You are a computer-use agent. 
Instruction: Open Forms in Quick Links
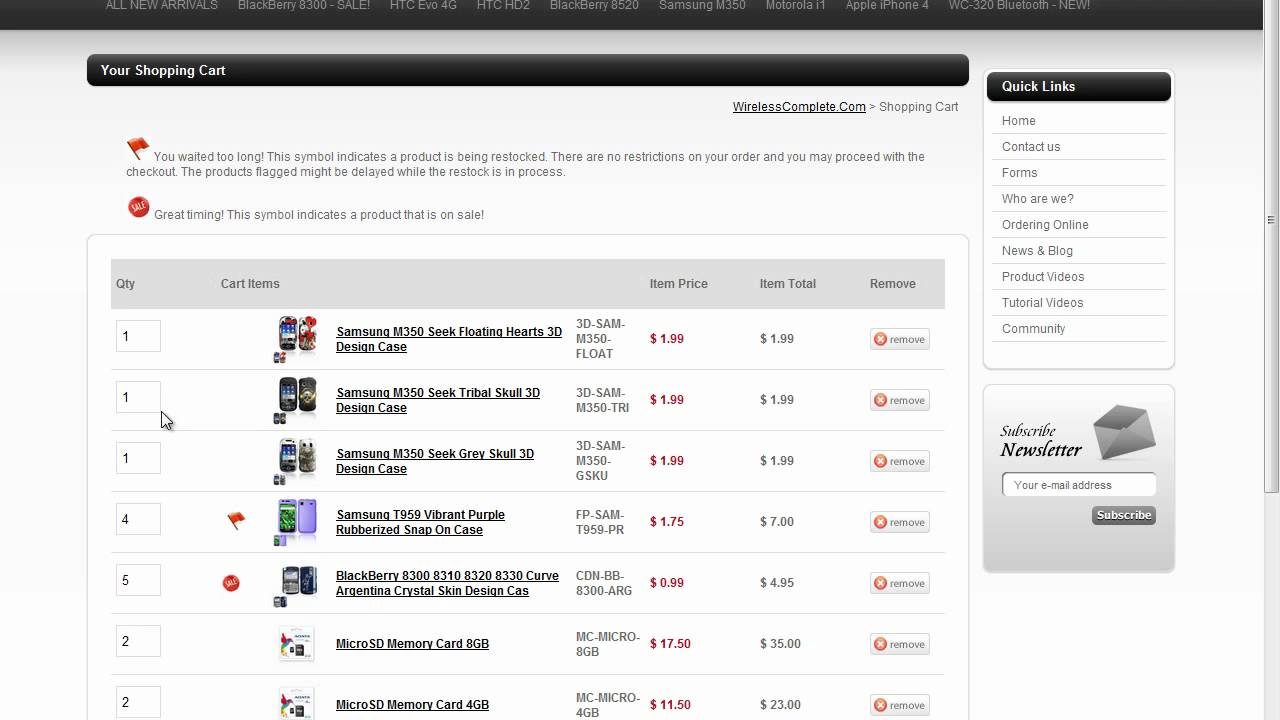(x=1020, y=173)
